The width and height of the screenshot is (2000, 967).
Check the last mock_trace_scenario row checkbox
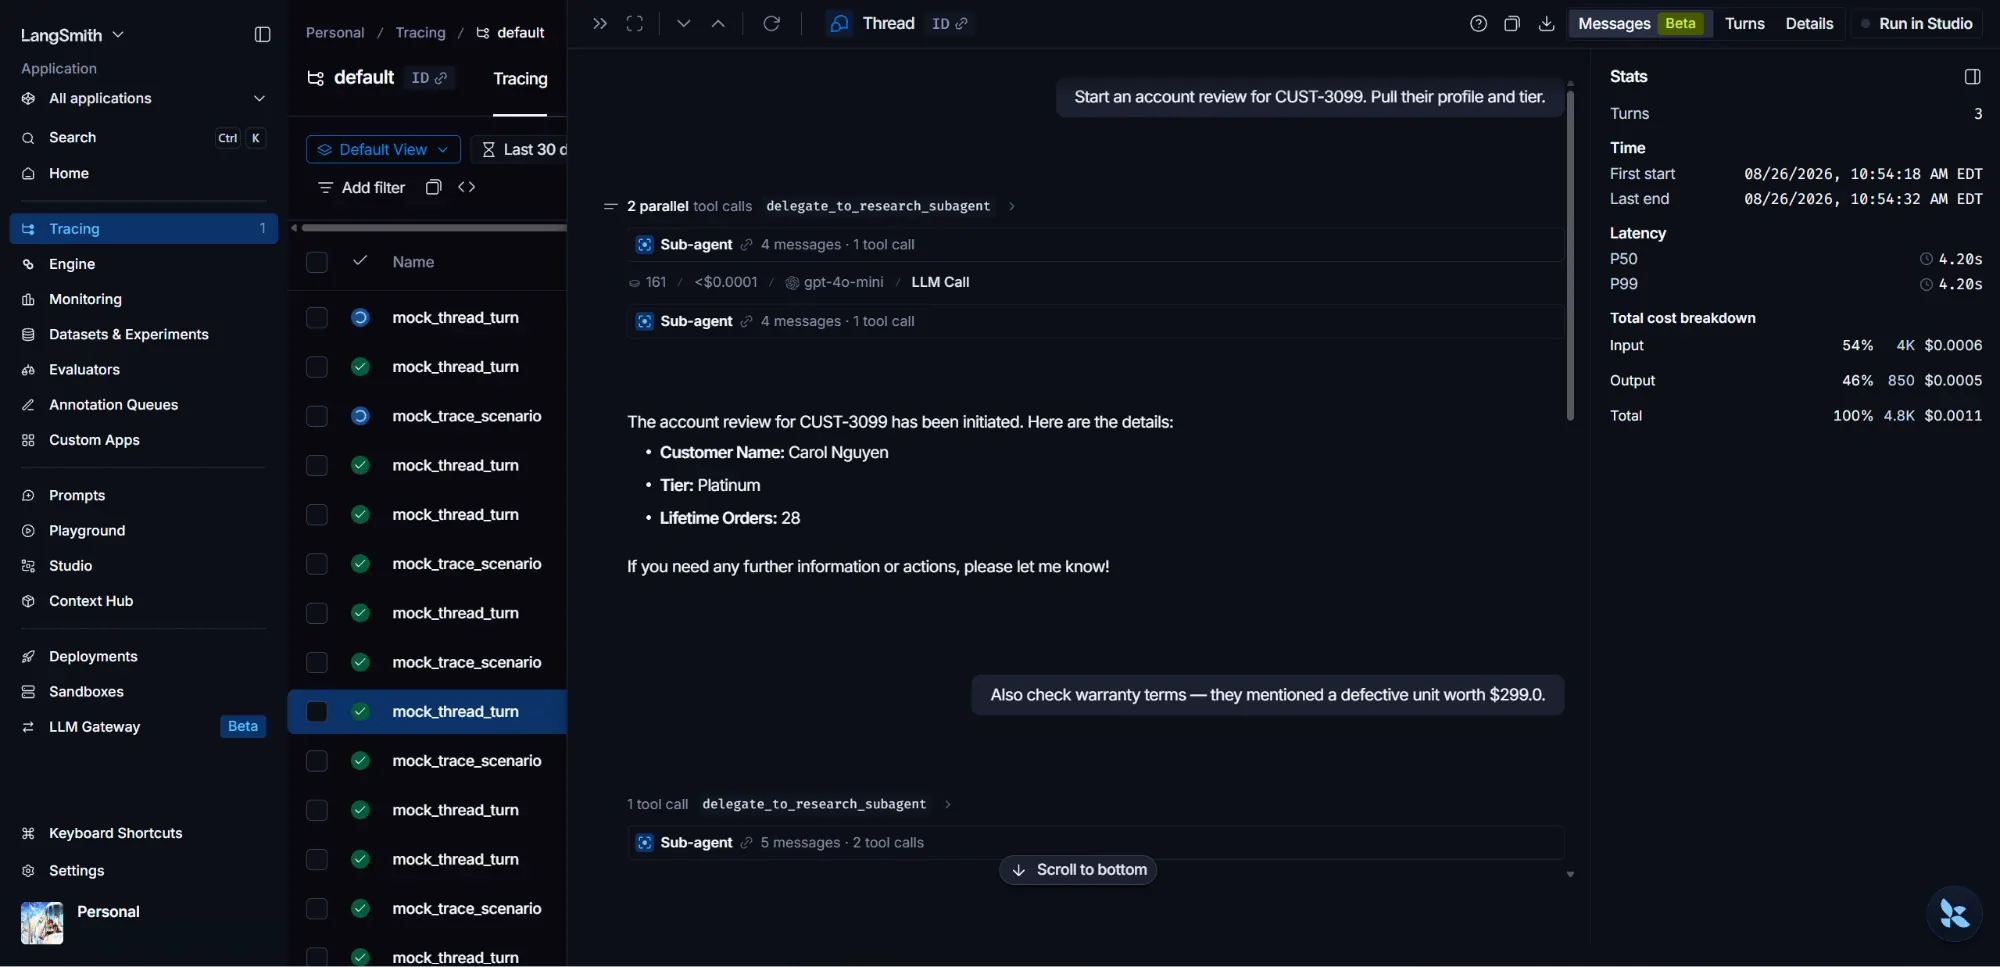pos(317,909)
